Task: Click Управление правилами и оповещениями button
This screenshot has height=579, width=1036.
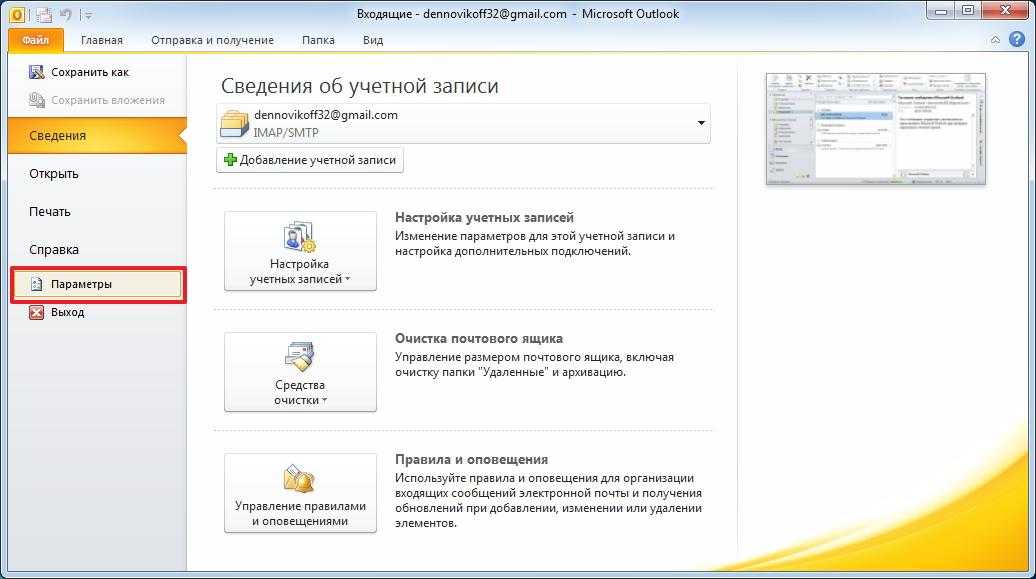Action: click(300, 493)
